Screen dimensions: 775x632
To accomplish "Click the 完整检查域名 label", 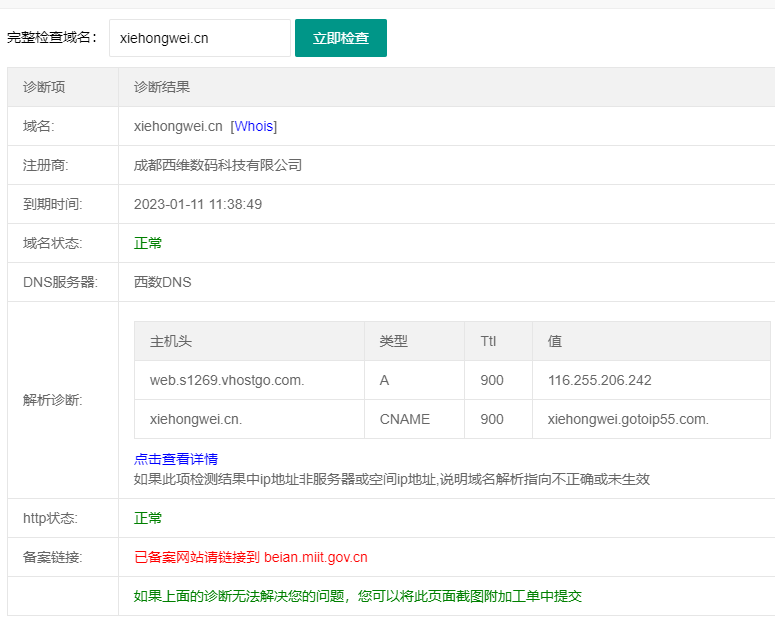I will (52, 38).
